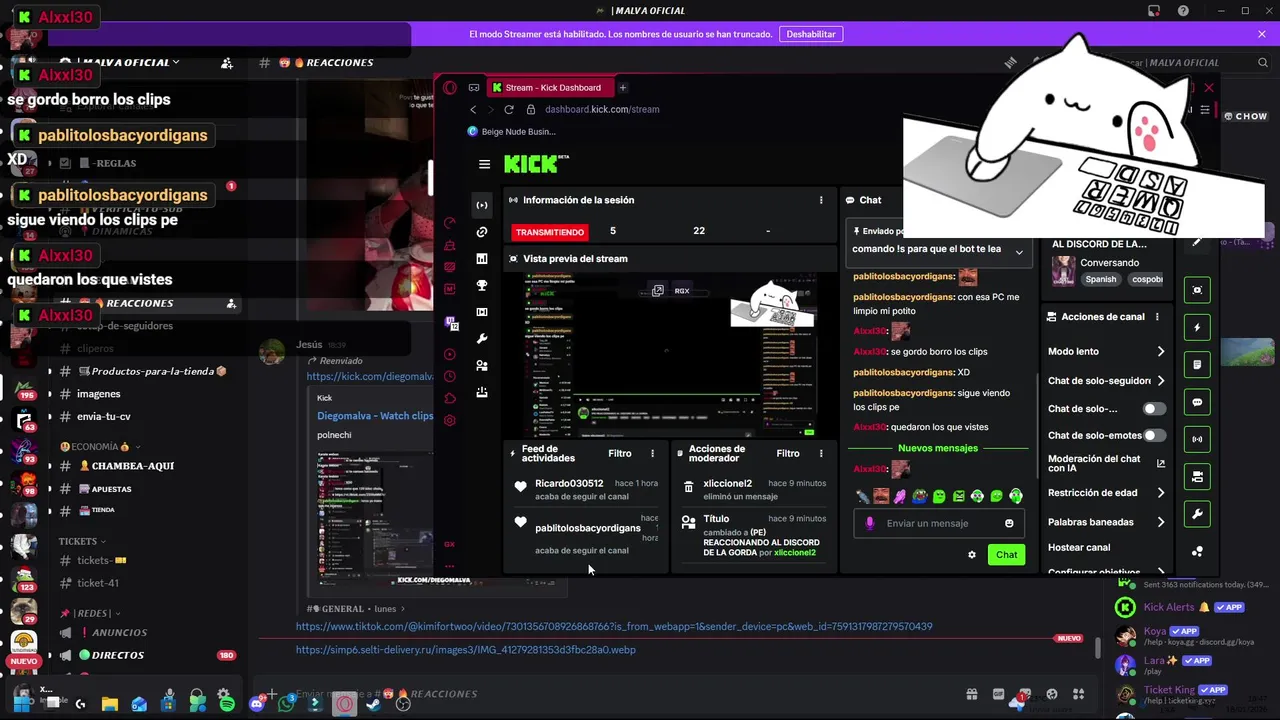
Task: Collapse the ECONOMÍA category in Discord
Action: coord(97,446)
